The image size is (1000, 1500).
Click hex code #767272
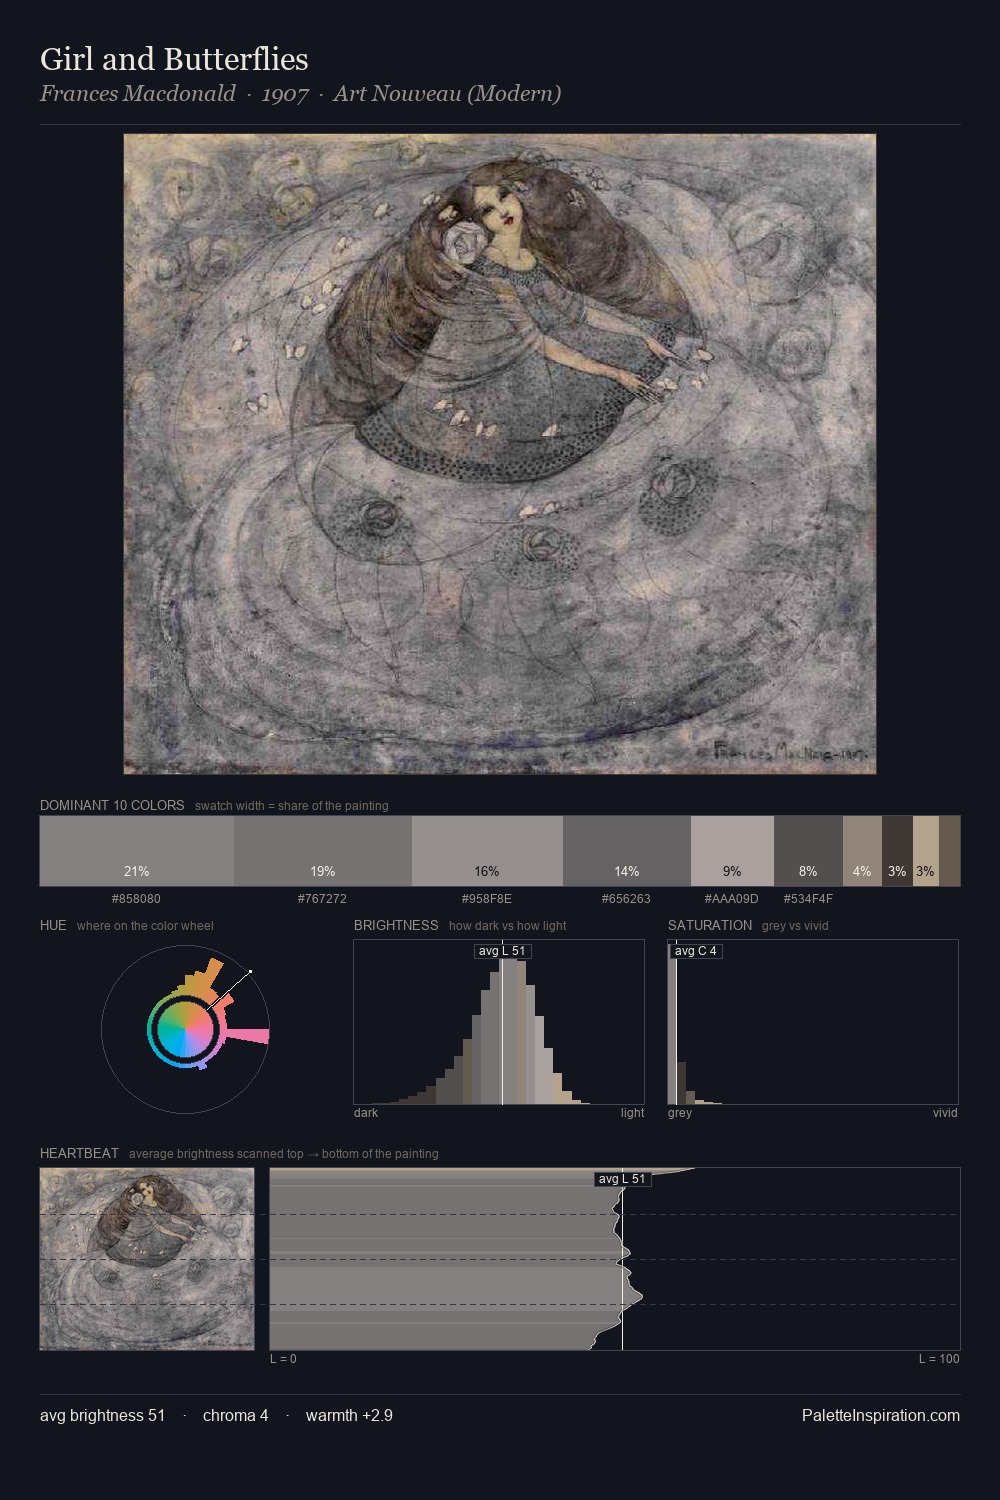click(x=322, y=899)
